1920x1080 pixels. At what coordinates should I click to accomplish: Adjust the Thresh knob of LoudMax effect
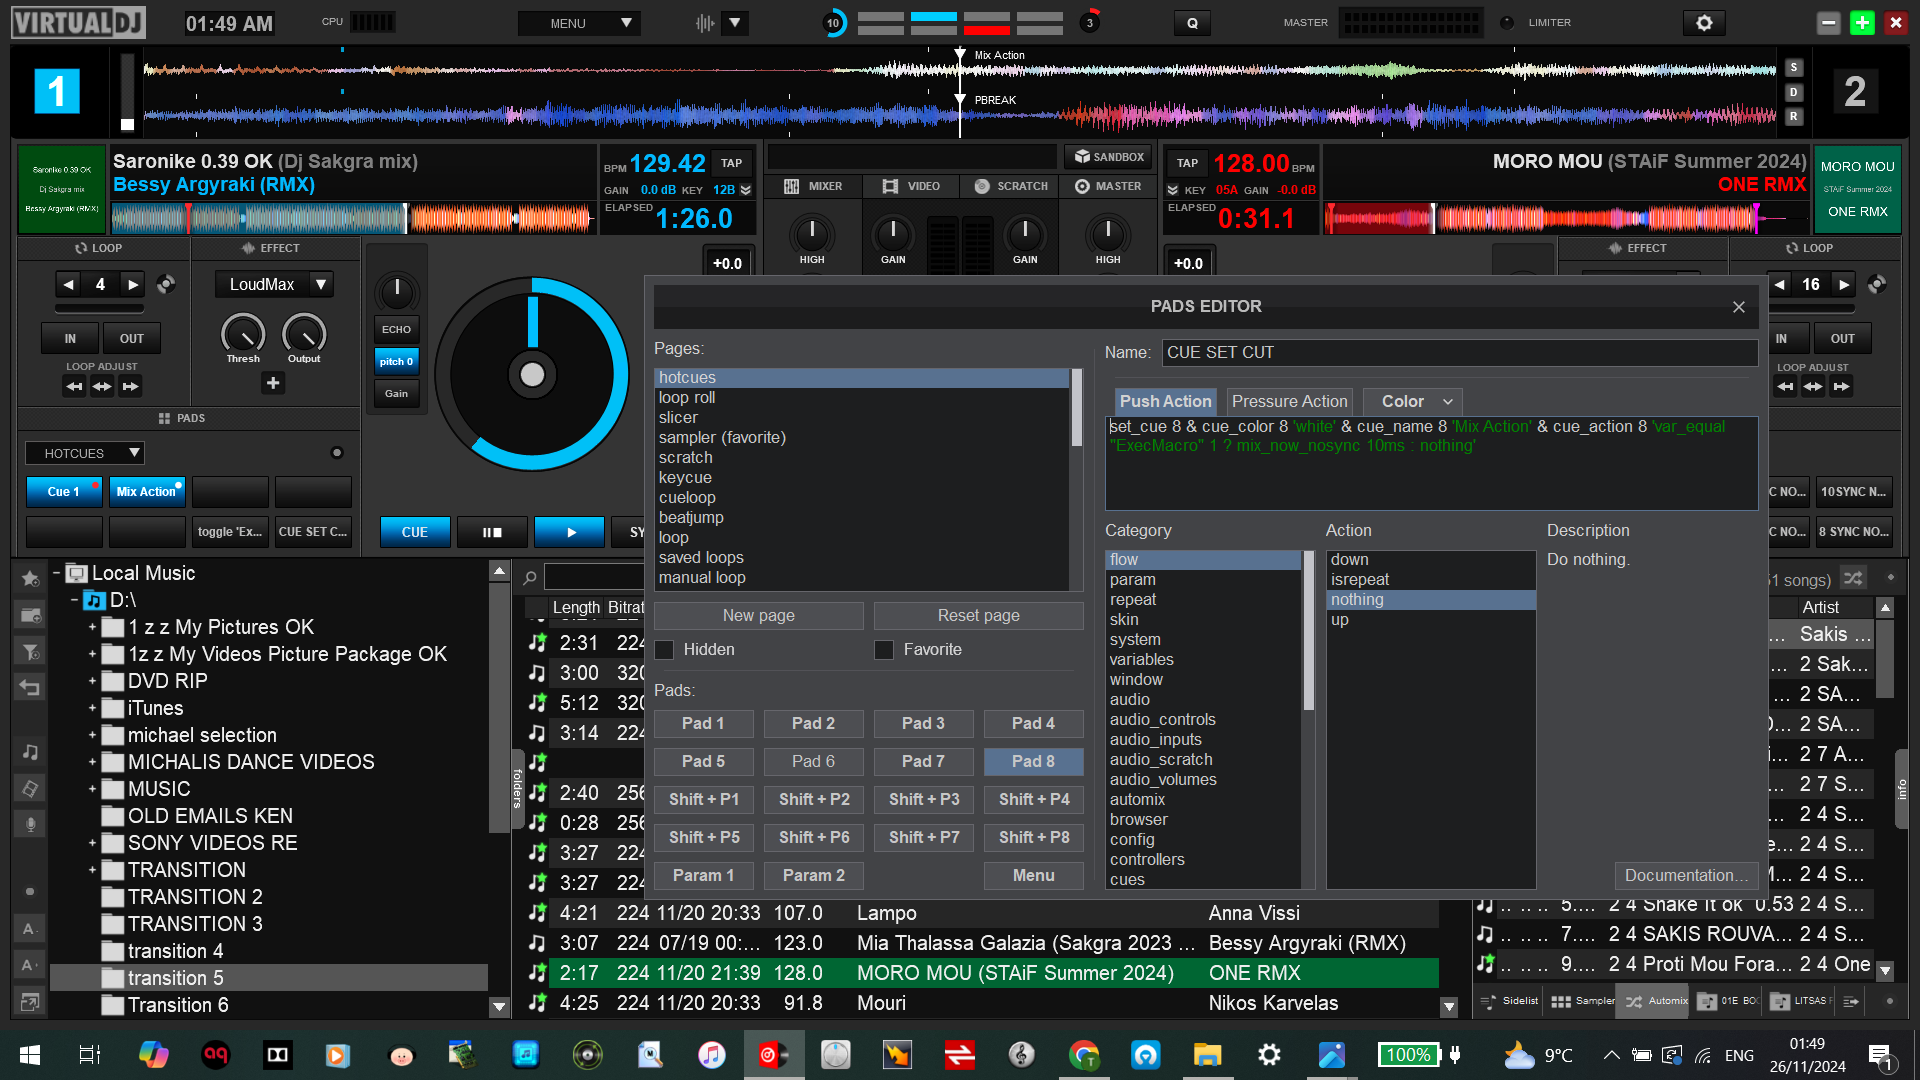[x=243, y=334]
